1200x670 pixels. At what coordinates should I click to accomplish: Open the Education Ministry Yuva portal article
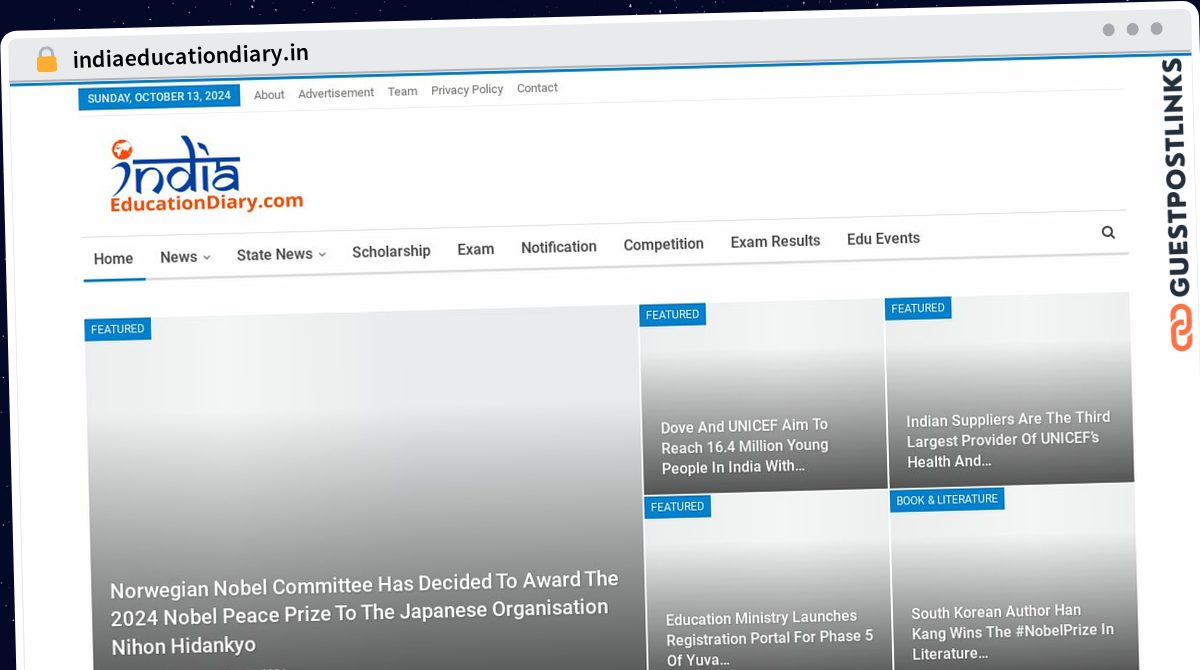[770, 638]
